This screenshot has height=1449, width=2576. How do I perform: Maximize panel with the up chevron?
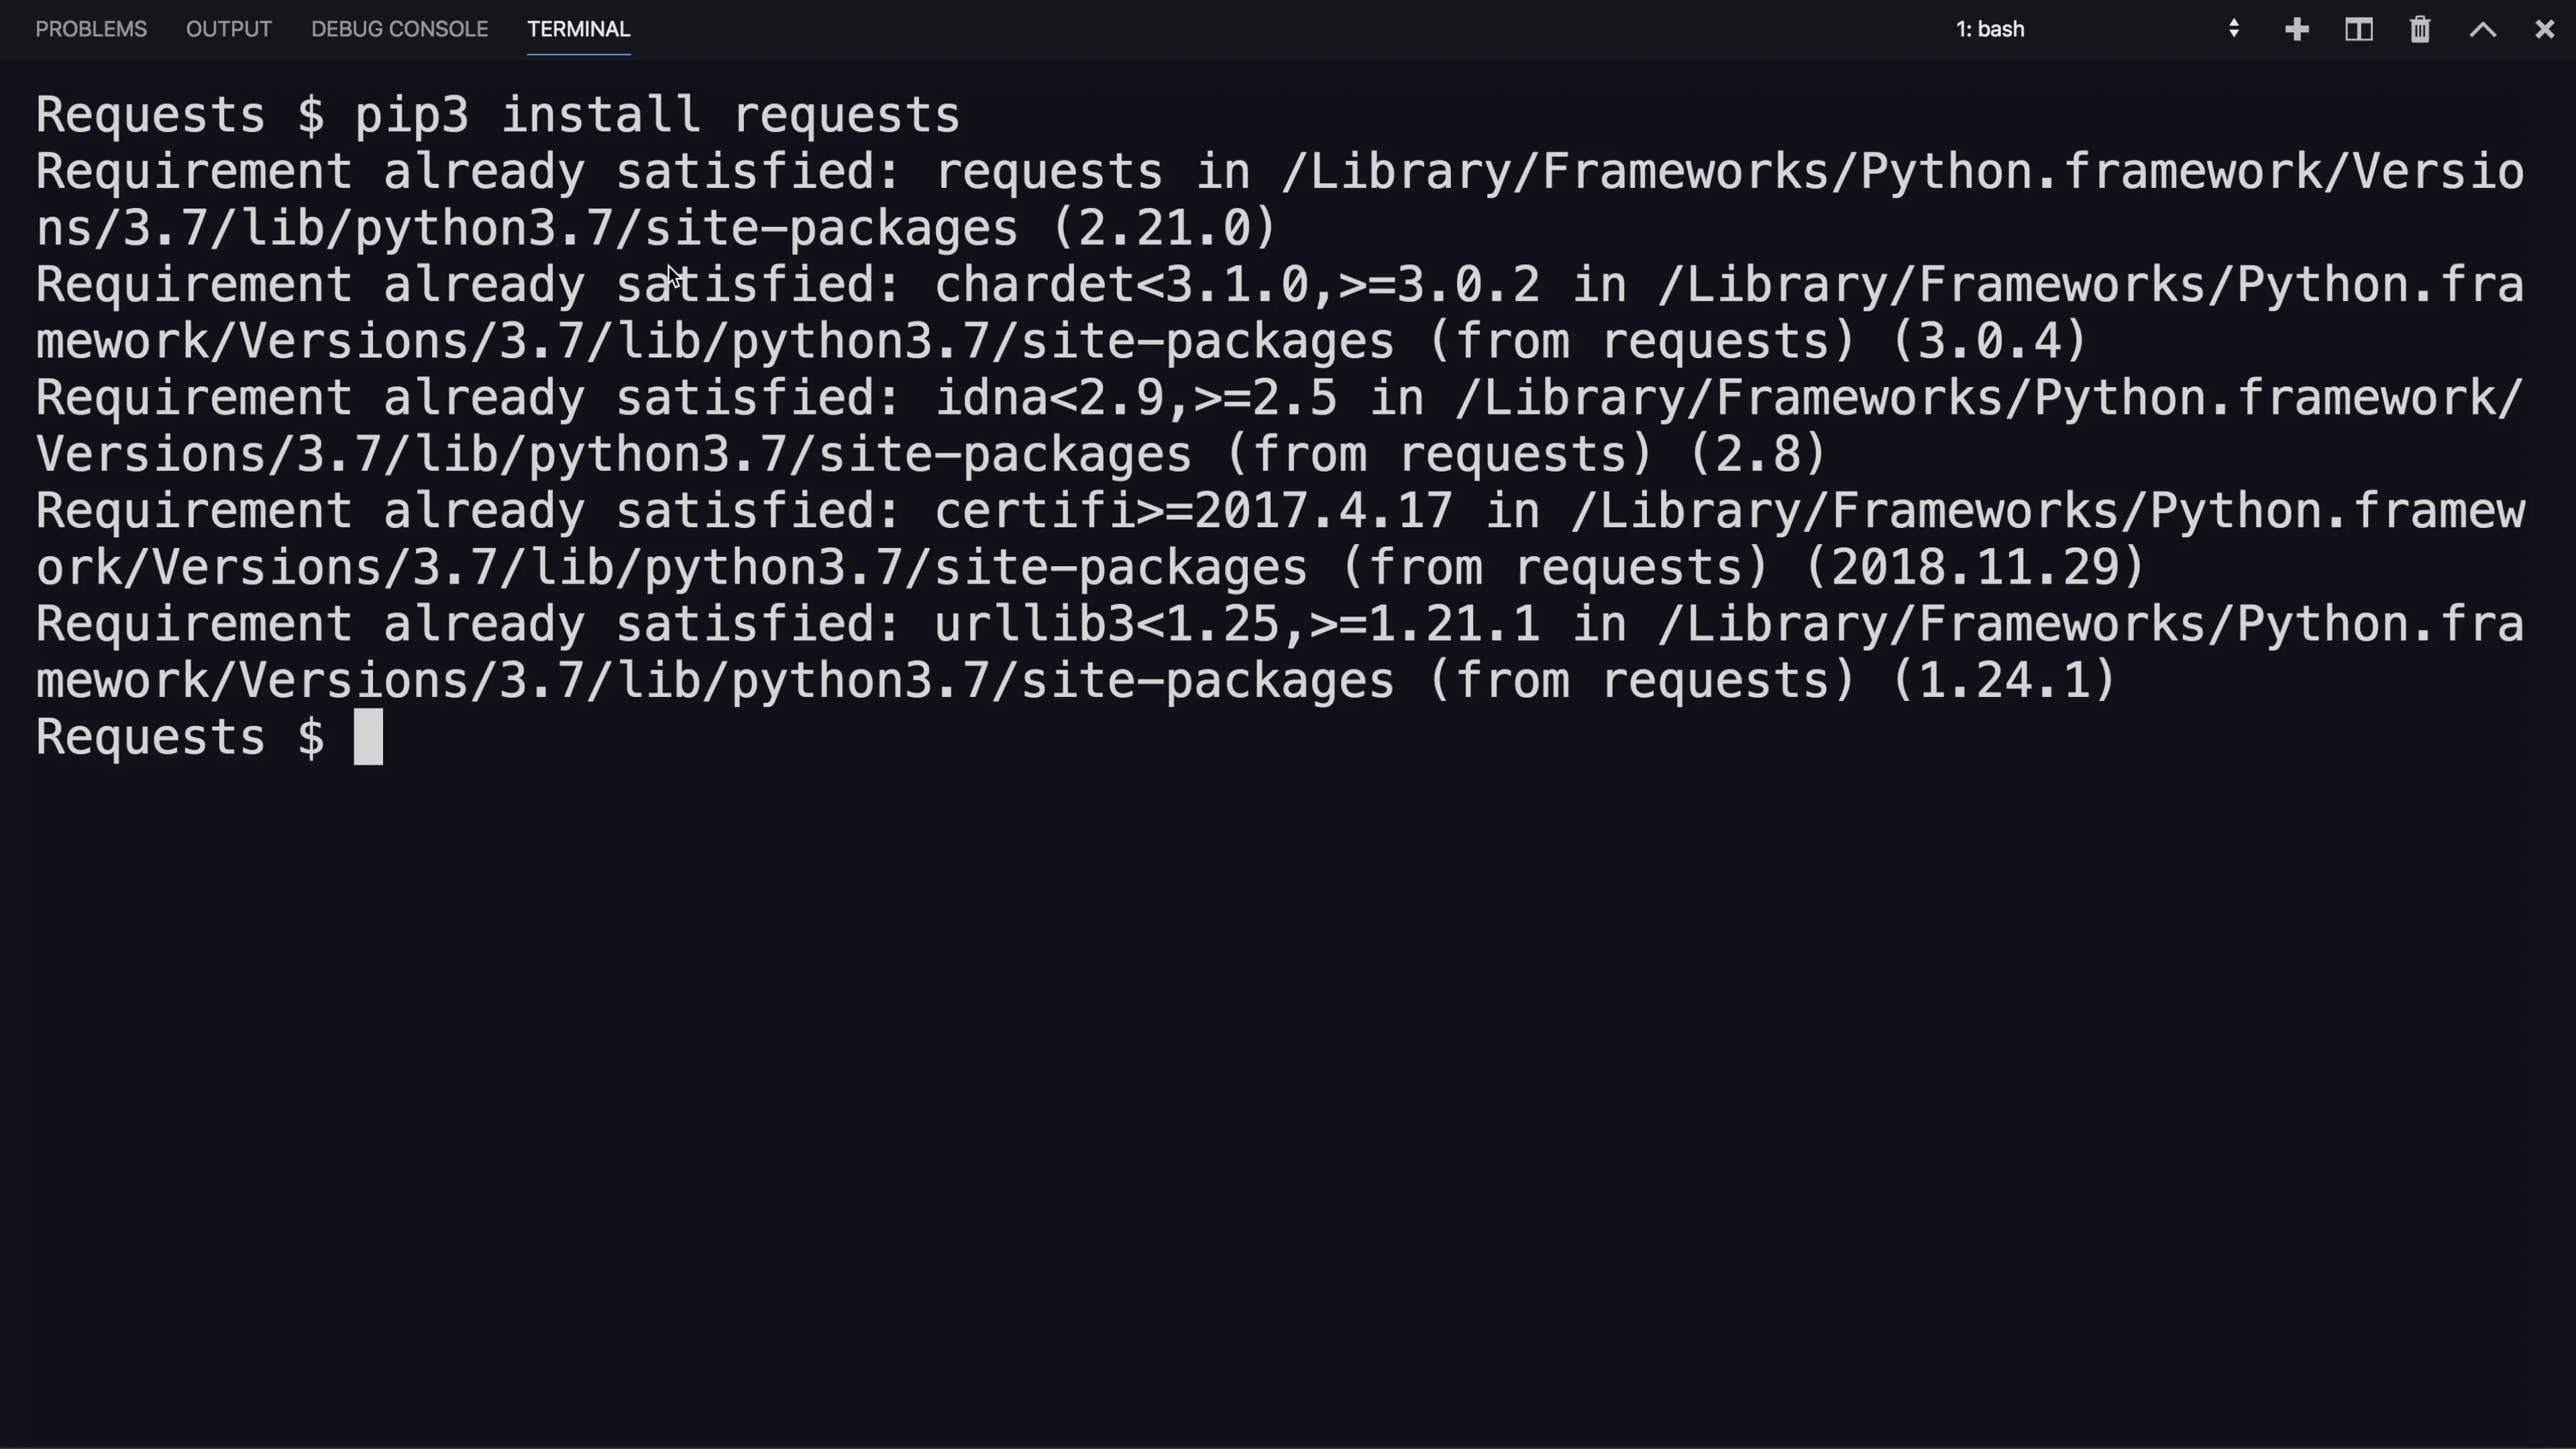[x=2483, y=29]
